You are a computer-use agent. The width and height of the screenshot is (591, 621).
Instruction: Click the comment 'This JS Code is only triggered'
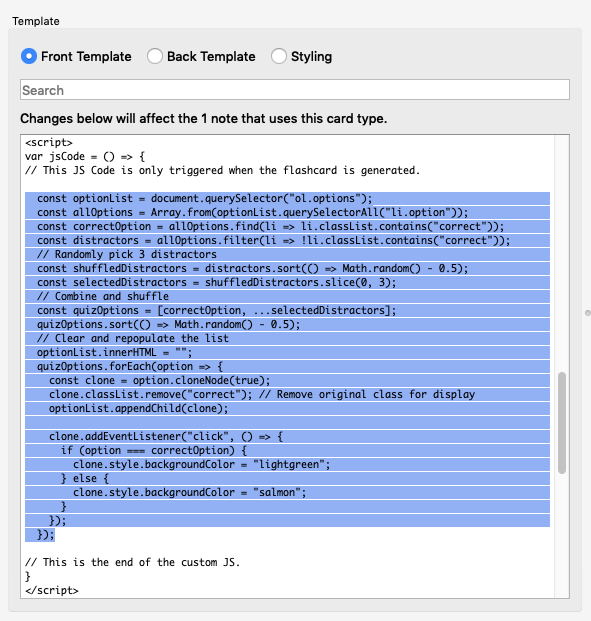(222, 170)
